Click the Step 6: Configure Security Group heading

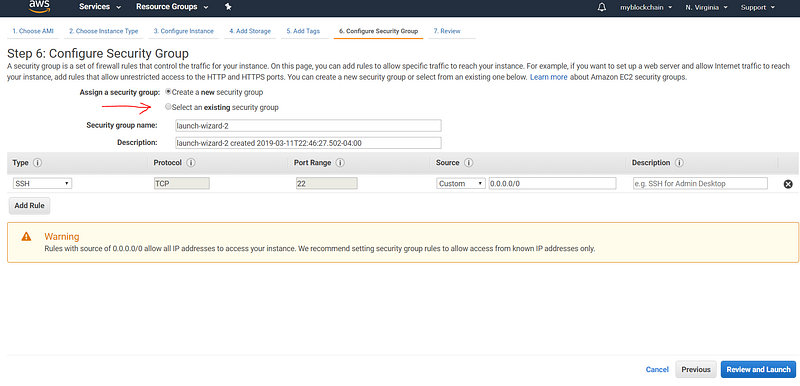pos(98,54)
